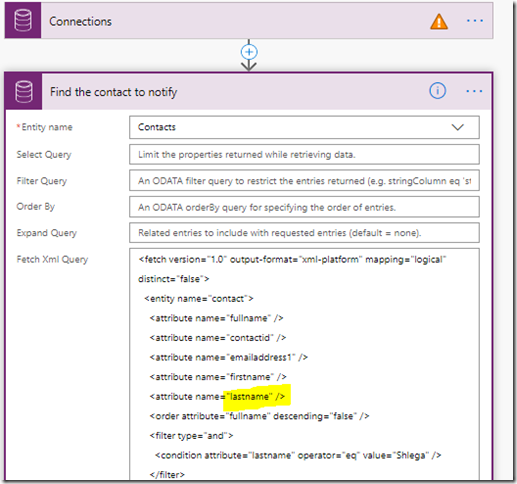
Task: Click the contactid attribute line
Action: [x=218, y=338]
